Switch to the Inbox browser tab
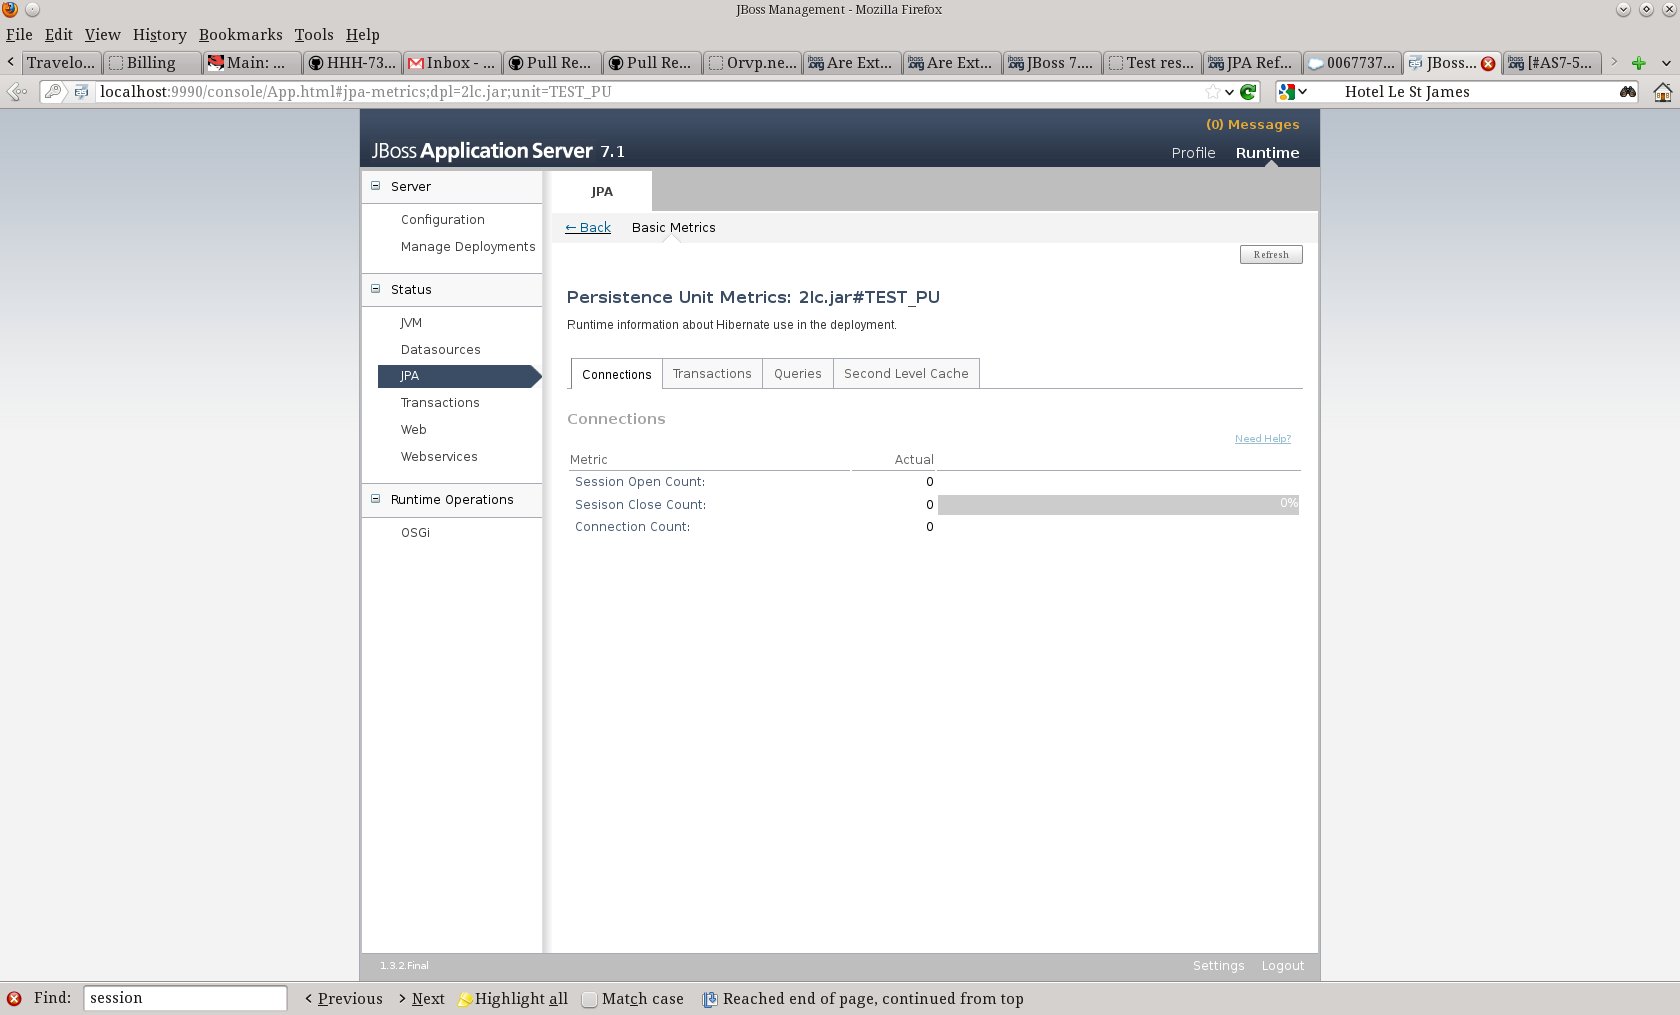This screenshot has width=1680, height=1015. [x=452, y=63]
